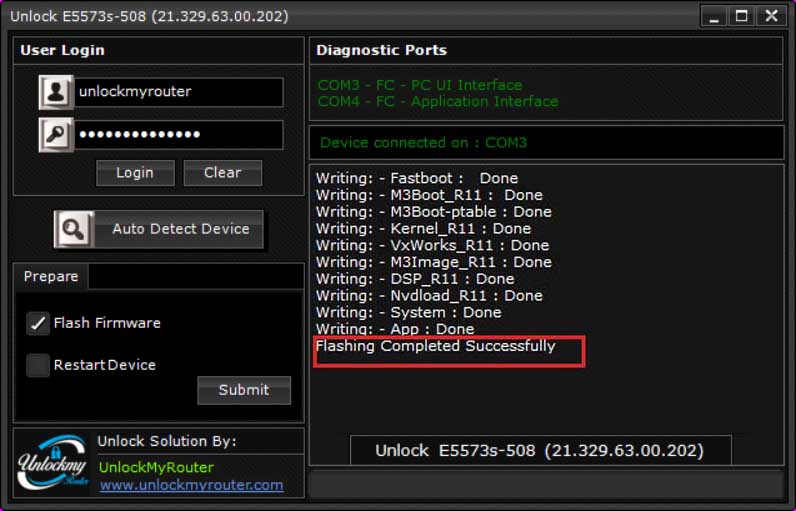Image resolution: width=796 pixels, height=511 pixels.
Task: Close the Unlock E5573s-508 window
Action: pyautogui.click(x=771, y=16)
